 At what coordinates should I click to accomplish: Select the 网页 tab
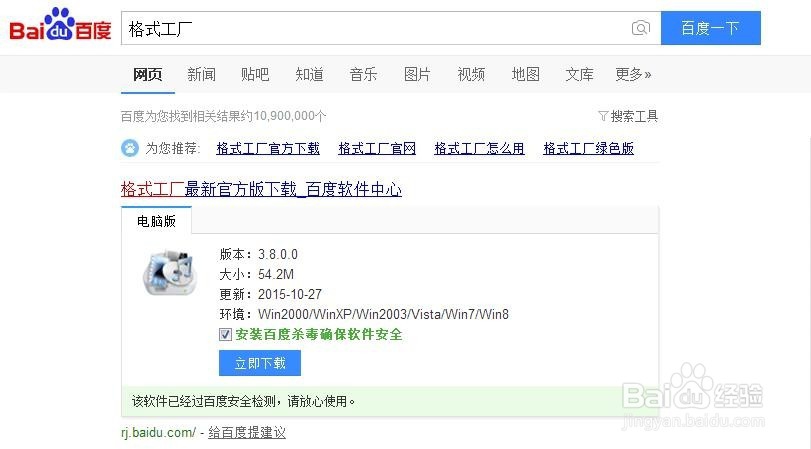click(x=147, y=74)
